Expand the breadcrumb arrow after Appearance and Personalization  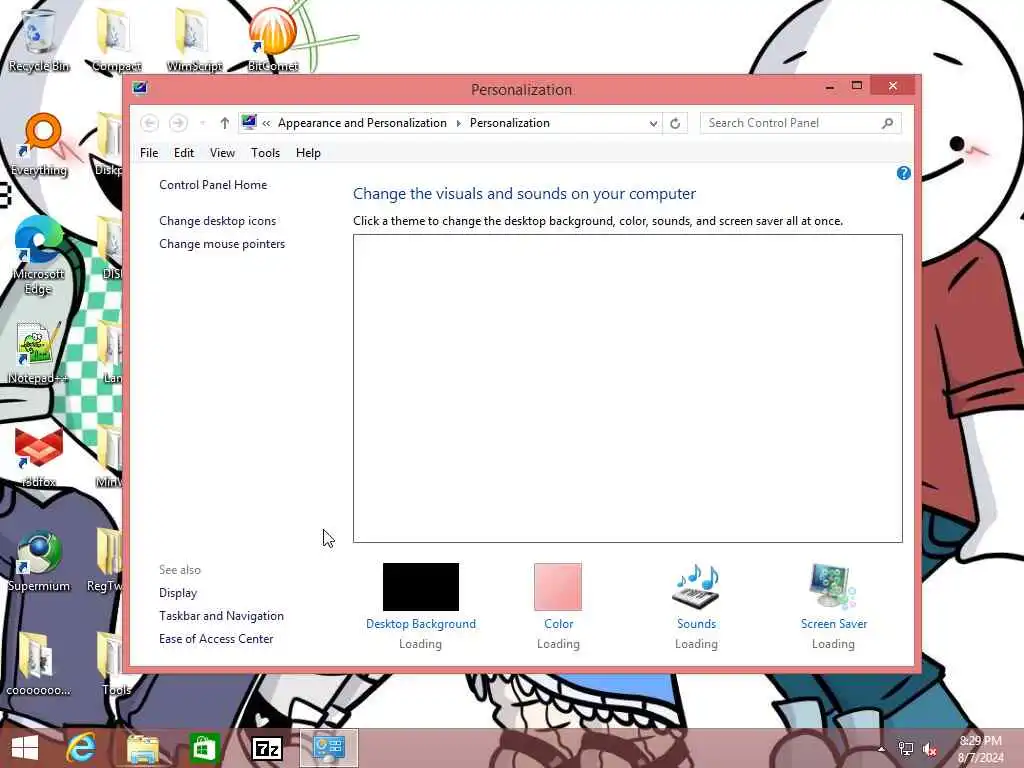458,123
